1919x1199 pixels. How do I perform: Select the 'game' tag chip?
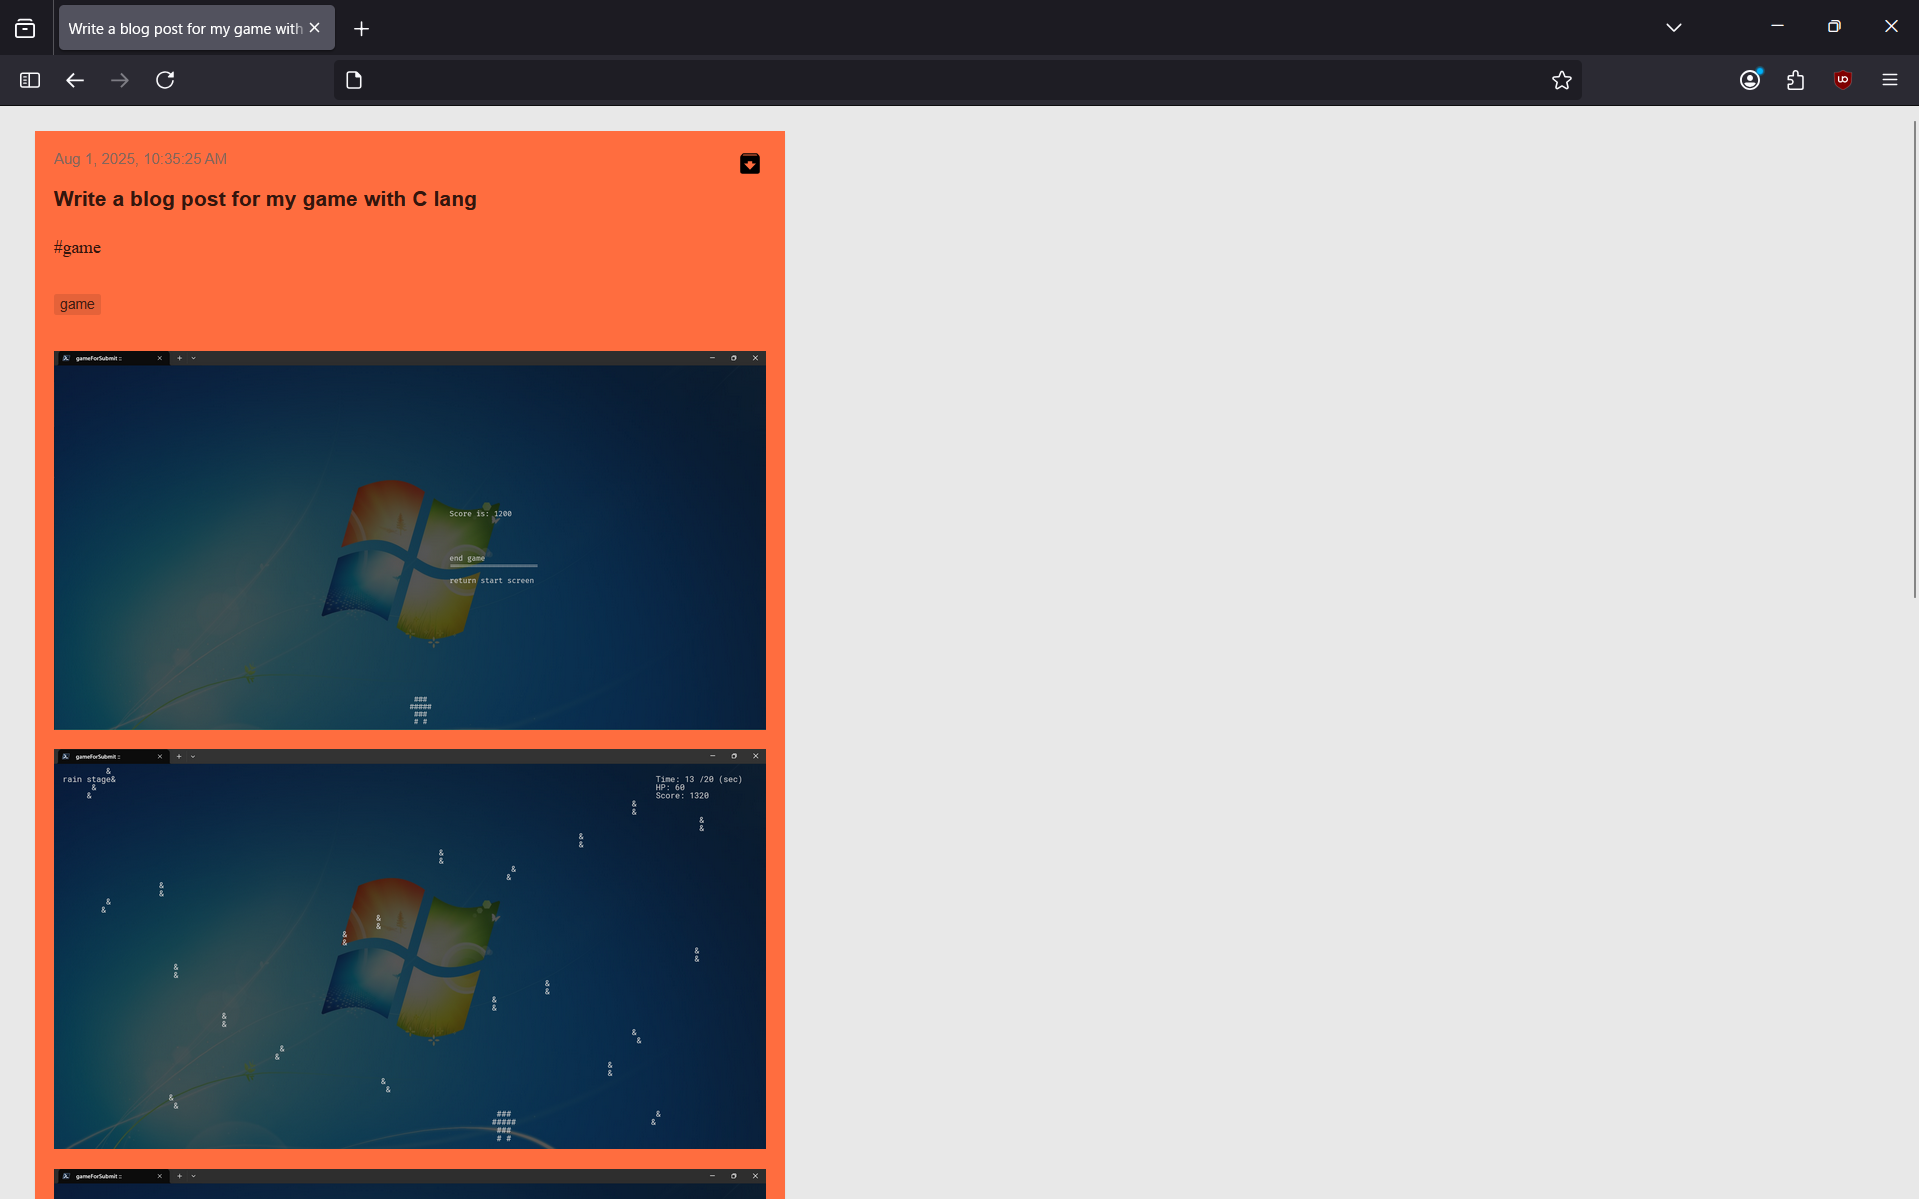[77, 304]
